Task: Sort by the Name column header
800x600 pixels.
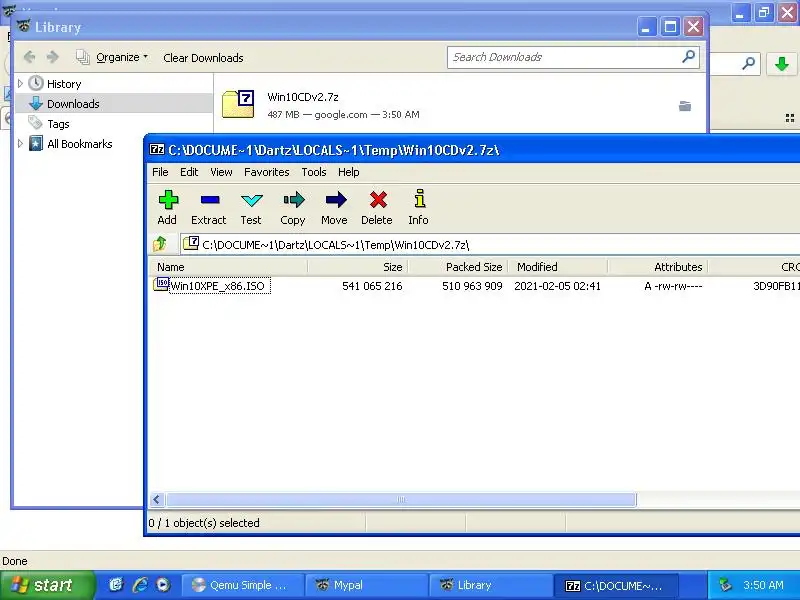Action: pos(228,267)
